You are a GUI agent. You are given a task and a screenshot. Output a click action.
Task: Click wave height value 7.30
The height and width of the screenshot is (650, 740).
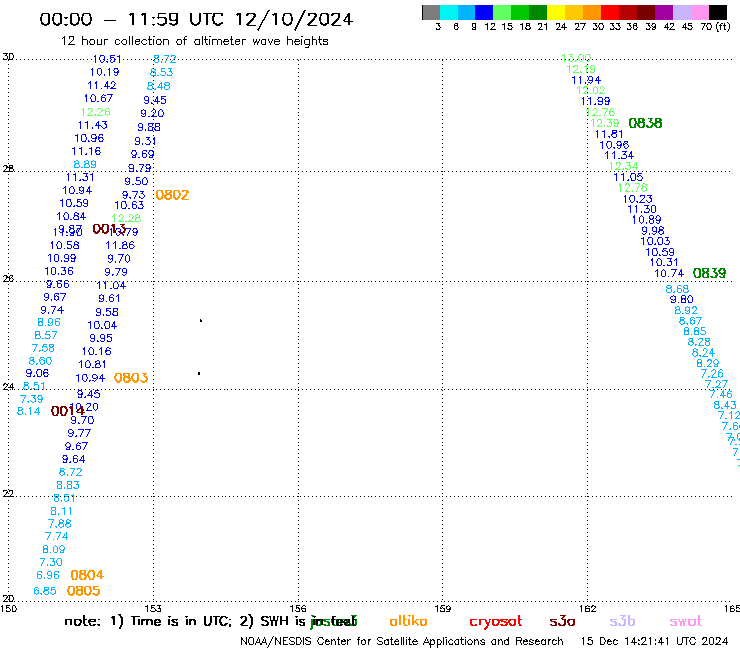51,562
